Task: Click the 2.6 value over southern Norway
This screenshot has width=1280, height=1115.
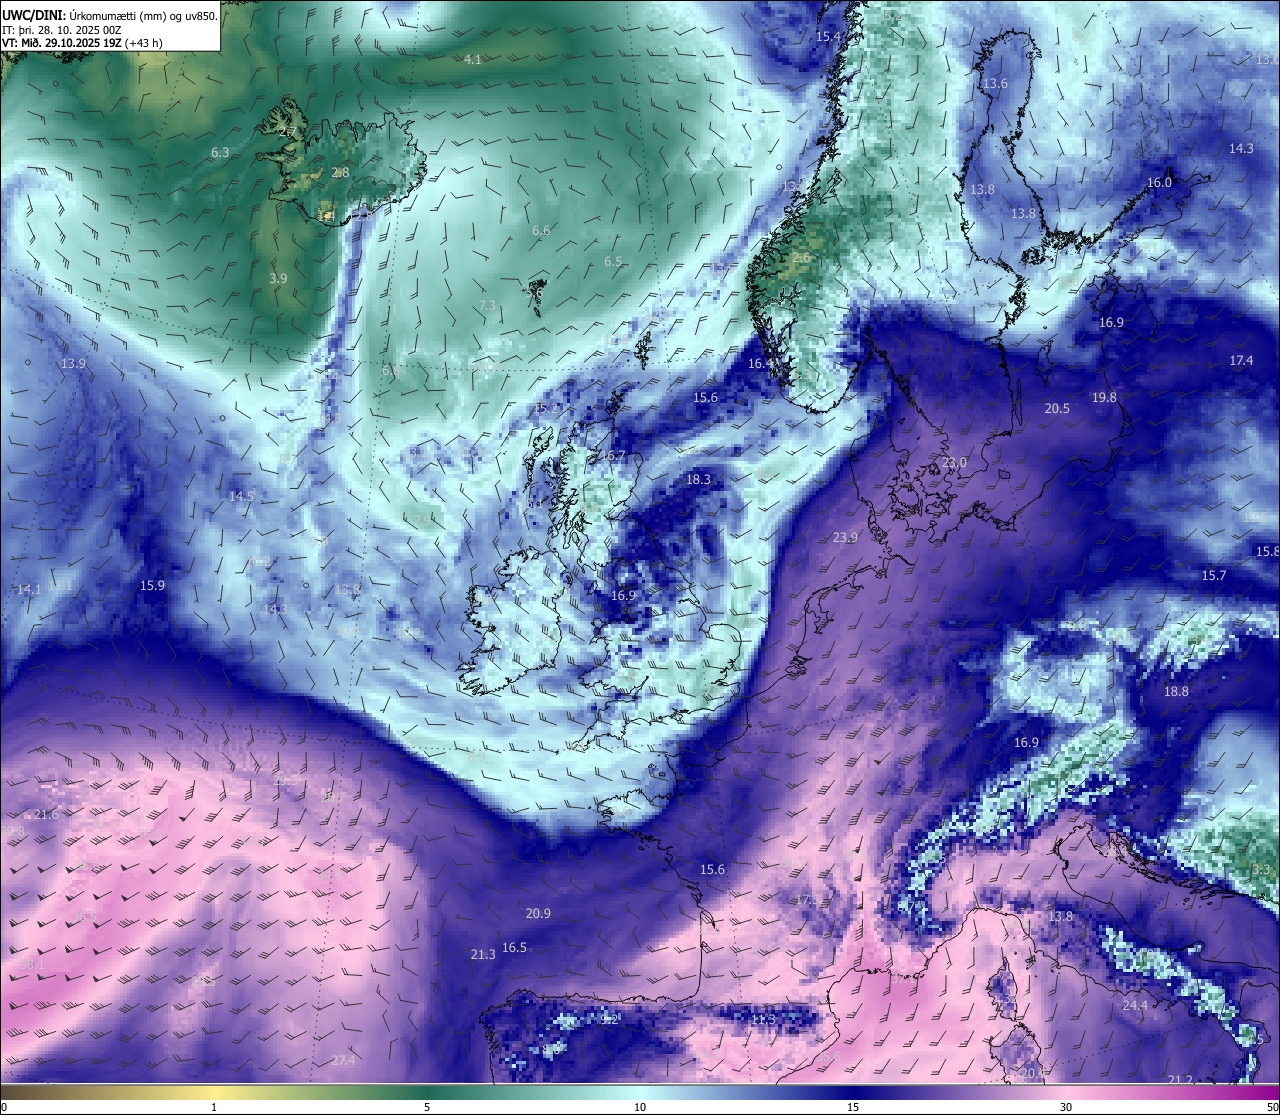Action: 801,258
